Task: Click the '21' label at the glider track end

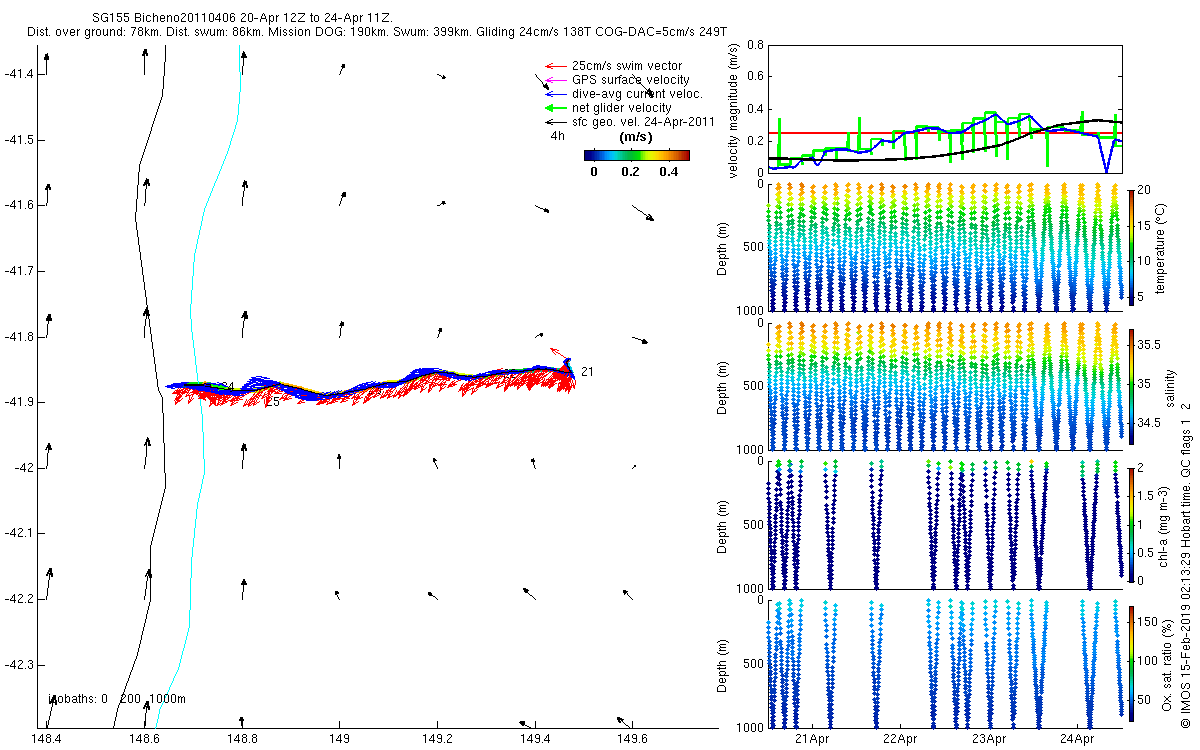Action: click(x=587, y=372)
